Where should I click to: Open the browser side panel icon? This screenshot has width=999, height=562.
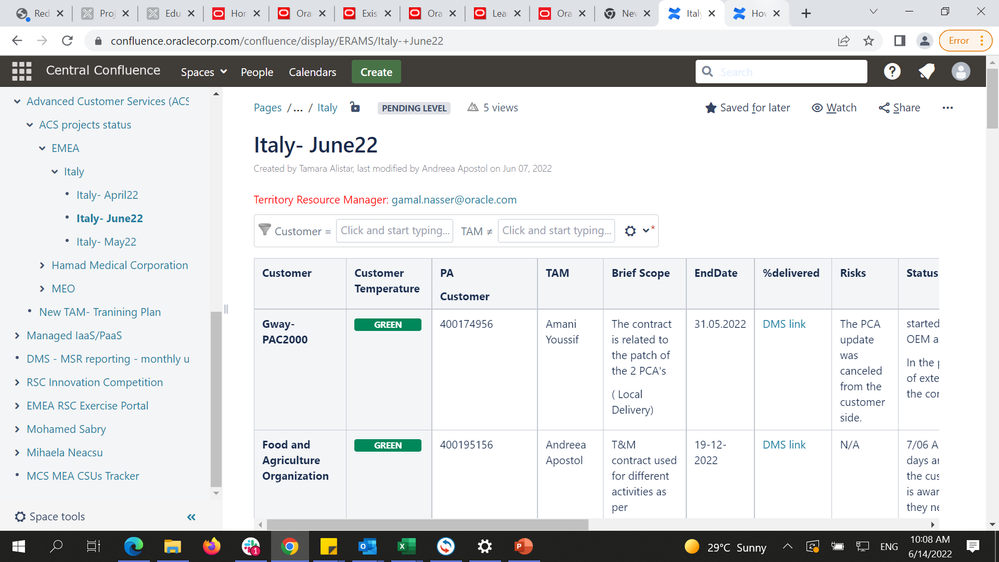click(x=900, y=41)
